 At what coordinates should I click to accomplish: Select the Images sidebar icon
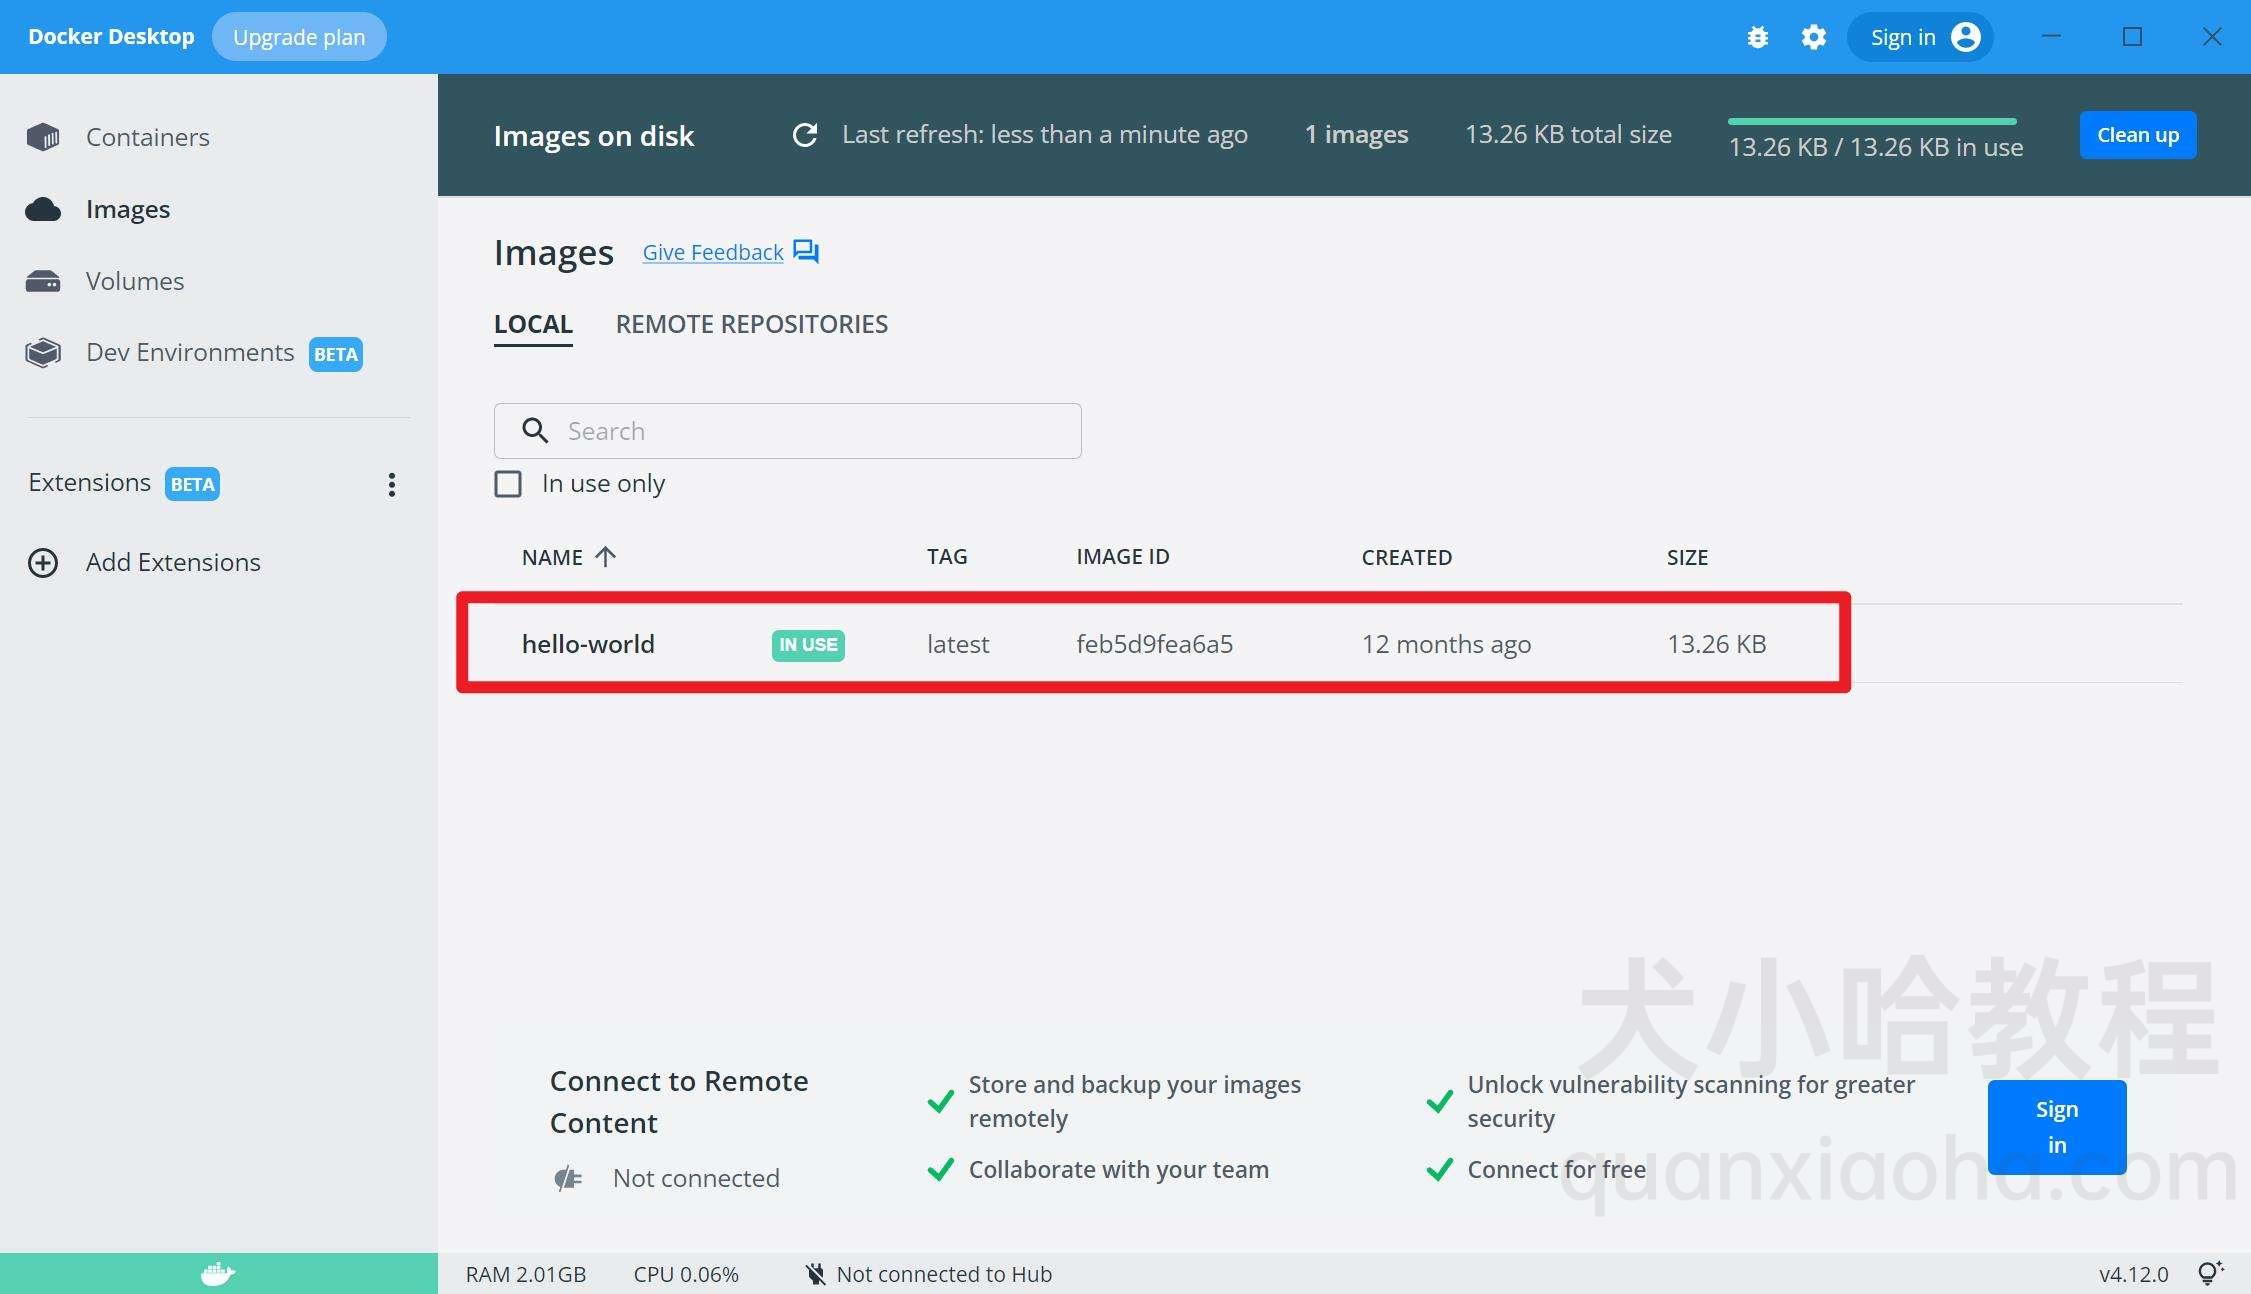coord(42,209)
